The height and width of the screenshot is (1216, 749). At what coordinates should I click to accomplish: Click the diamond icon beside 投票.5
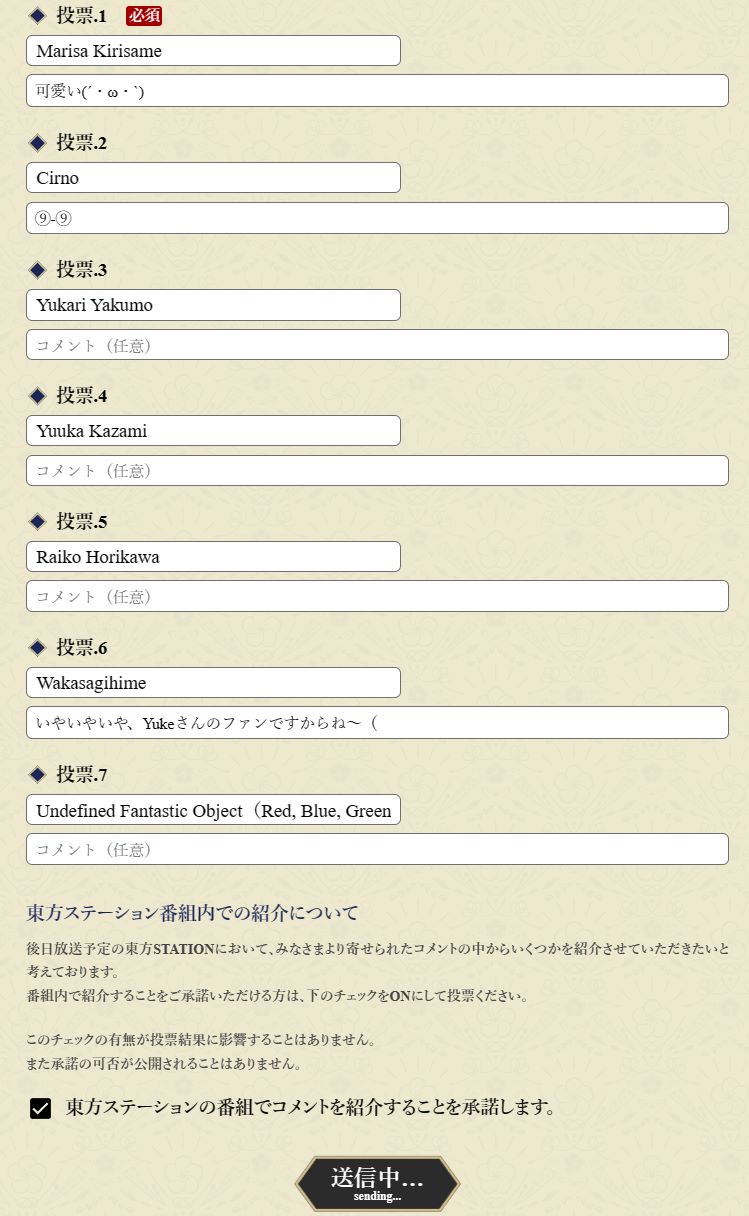click(x=38, y=522)
